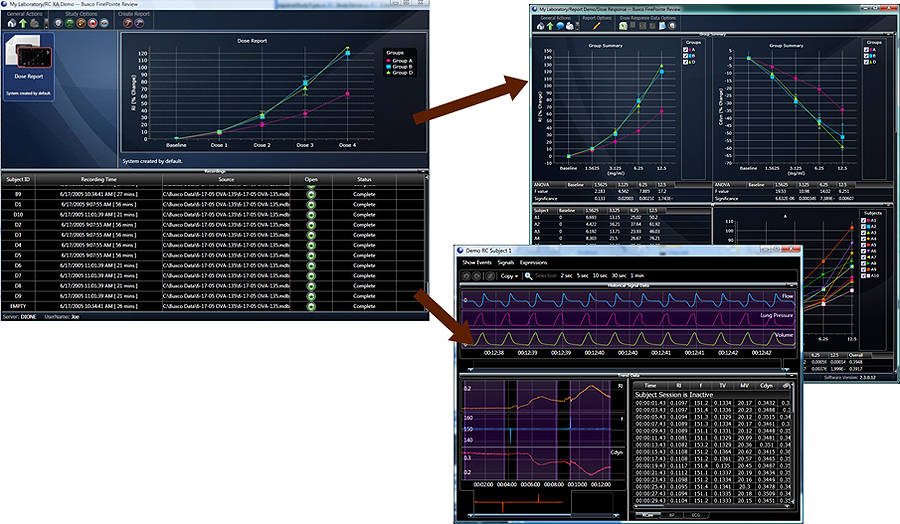Click horizontal scrollbar of trend data table

click(x=712, y=507)
